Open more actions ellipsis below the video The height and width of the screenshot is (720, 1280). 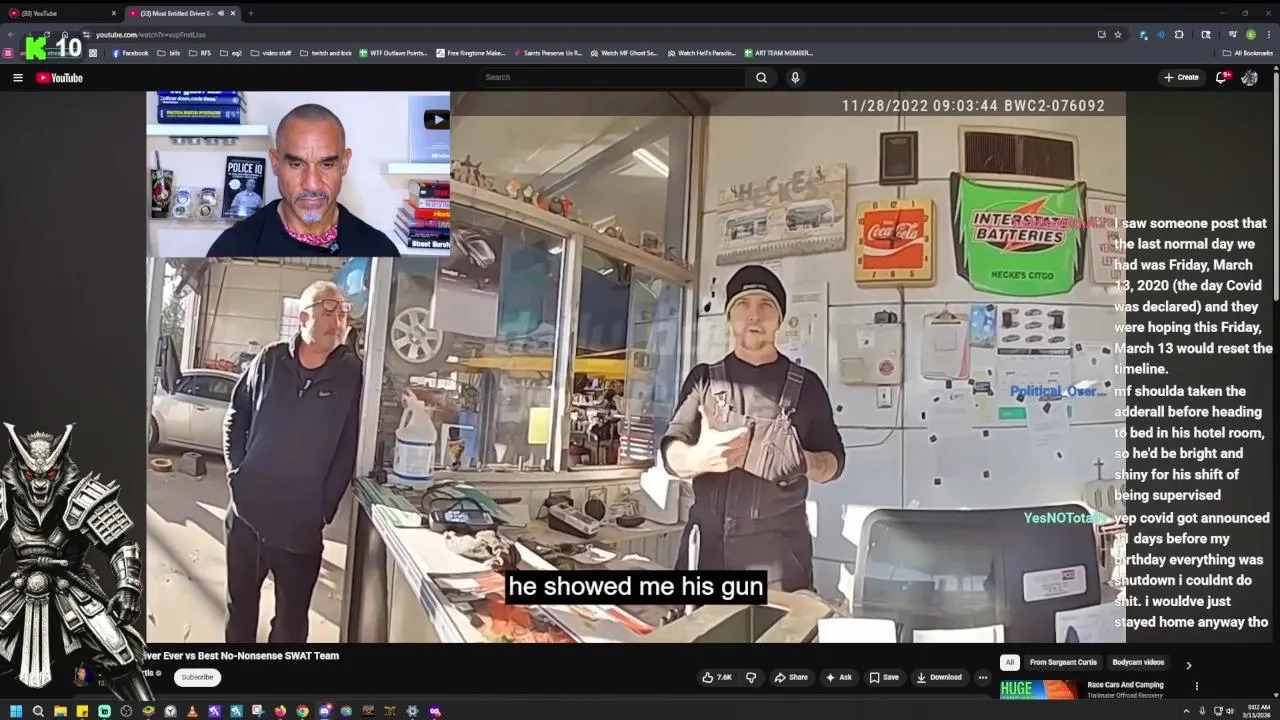982,677
